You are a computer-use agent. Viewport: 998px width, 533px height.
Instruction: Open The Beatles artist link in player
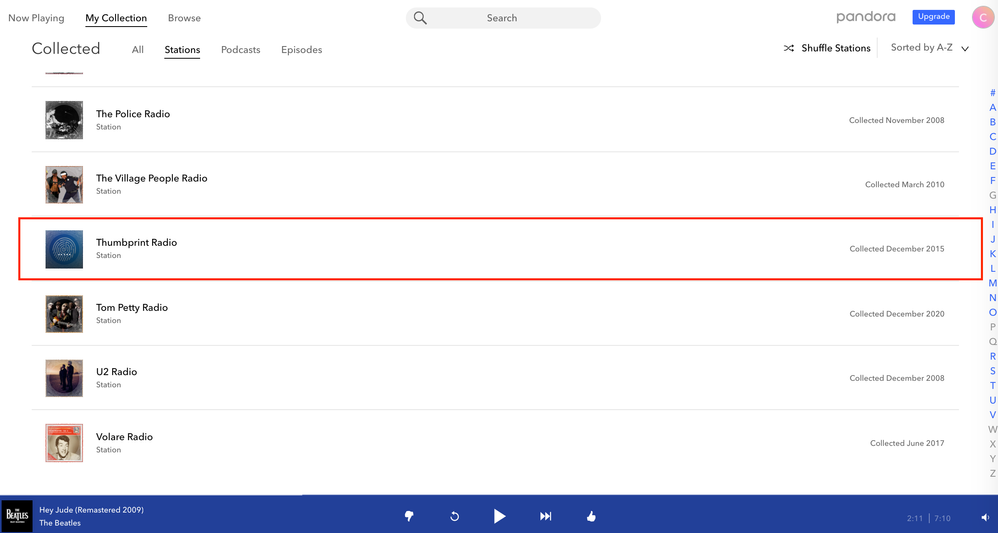(x=60, y=523)
